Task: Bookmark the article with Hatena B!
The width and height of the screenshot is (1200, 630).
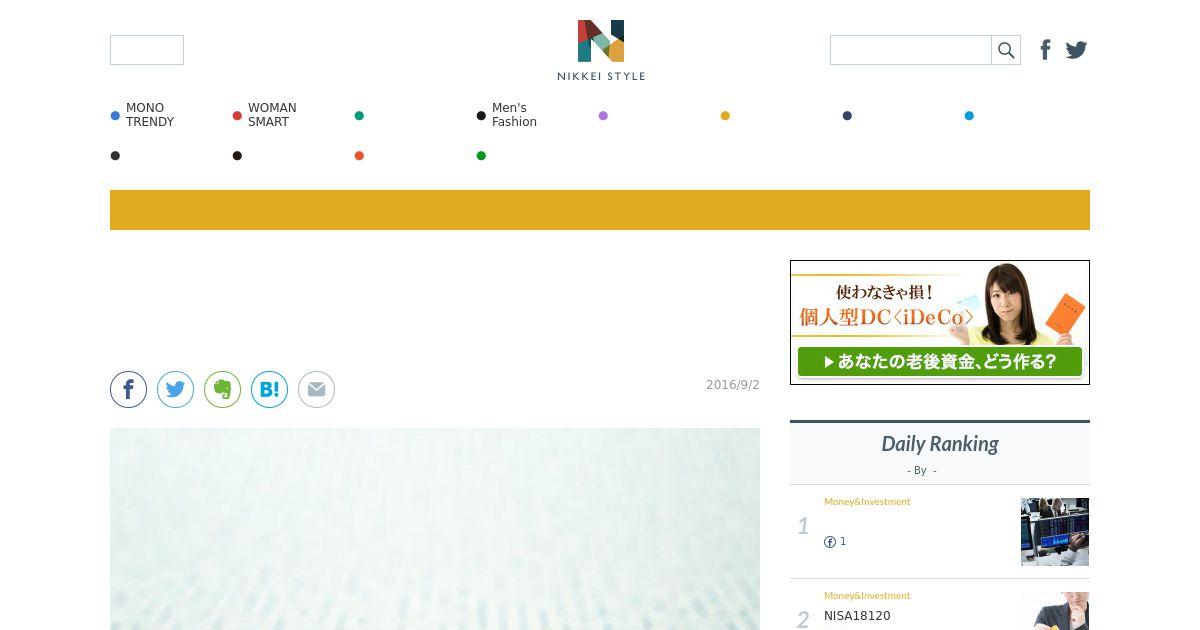Action: point(269,390)
